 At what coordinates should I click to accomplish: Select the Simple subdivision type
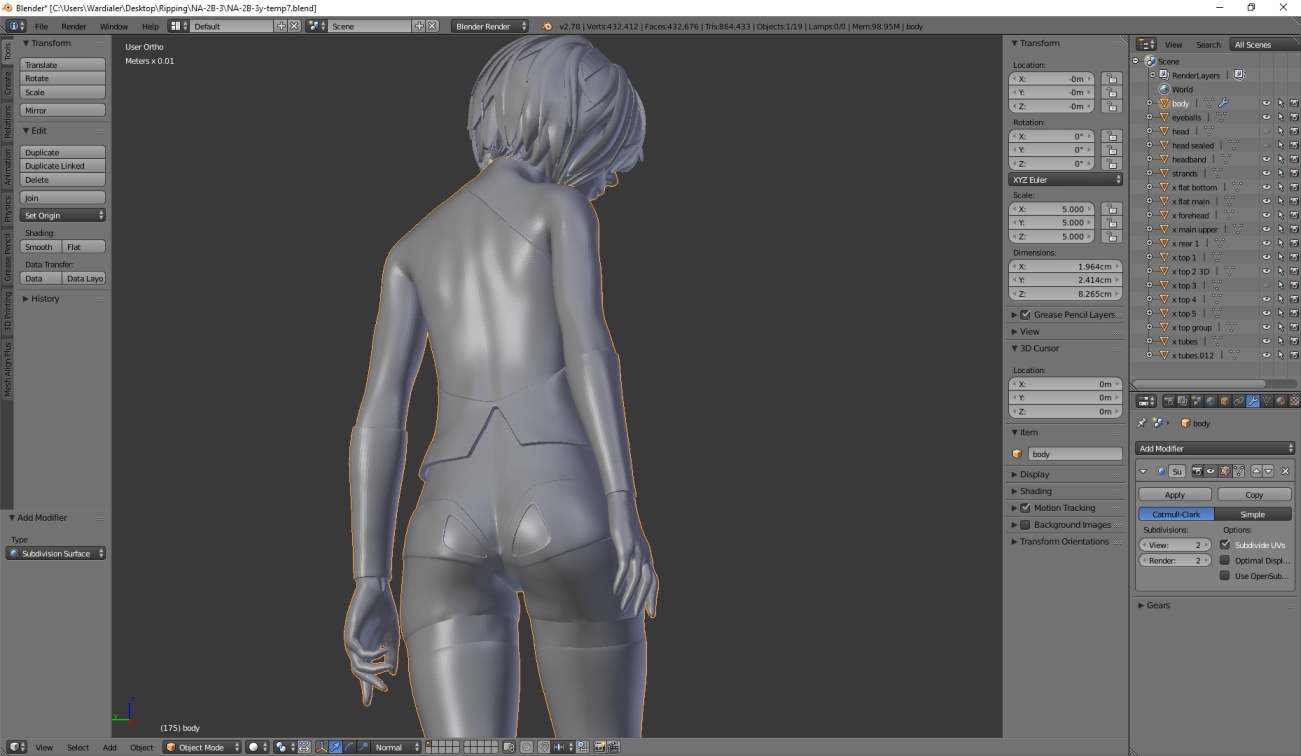tap(1253, 514)
